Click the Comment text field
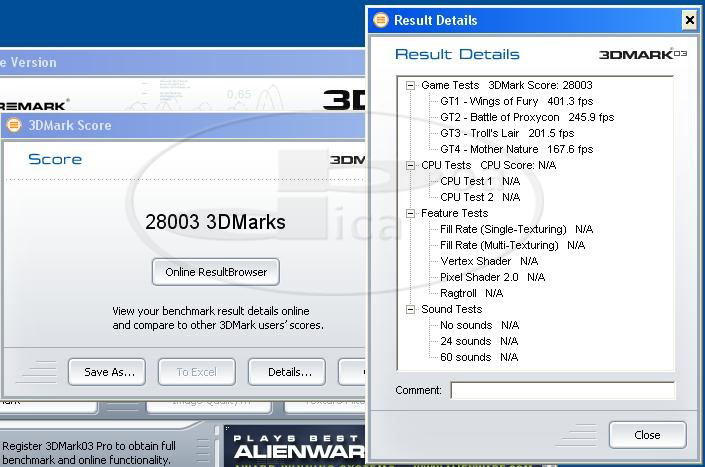This screenshot has width=705, height=467. tap(562, 390)
